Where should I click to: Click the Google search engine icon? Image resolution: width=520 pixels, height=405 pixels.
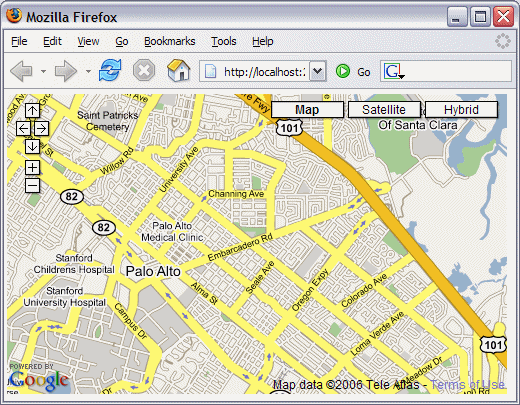pos(394,71)
